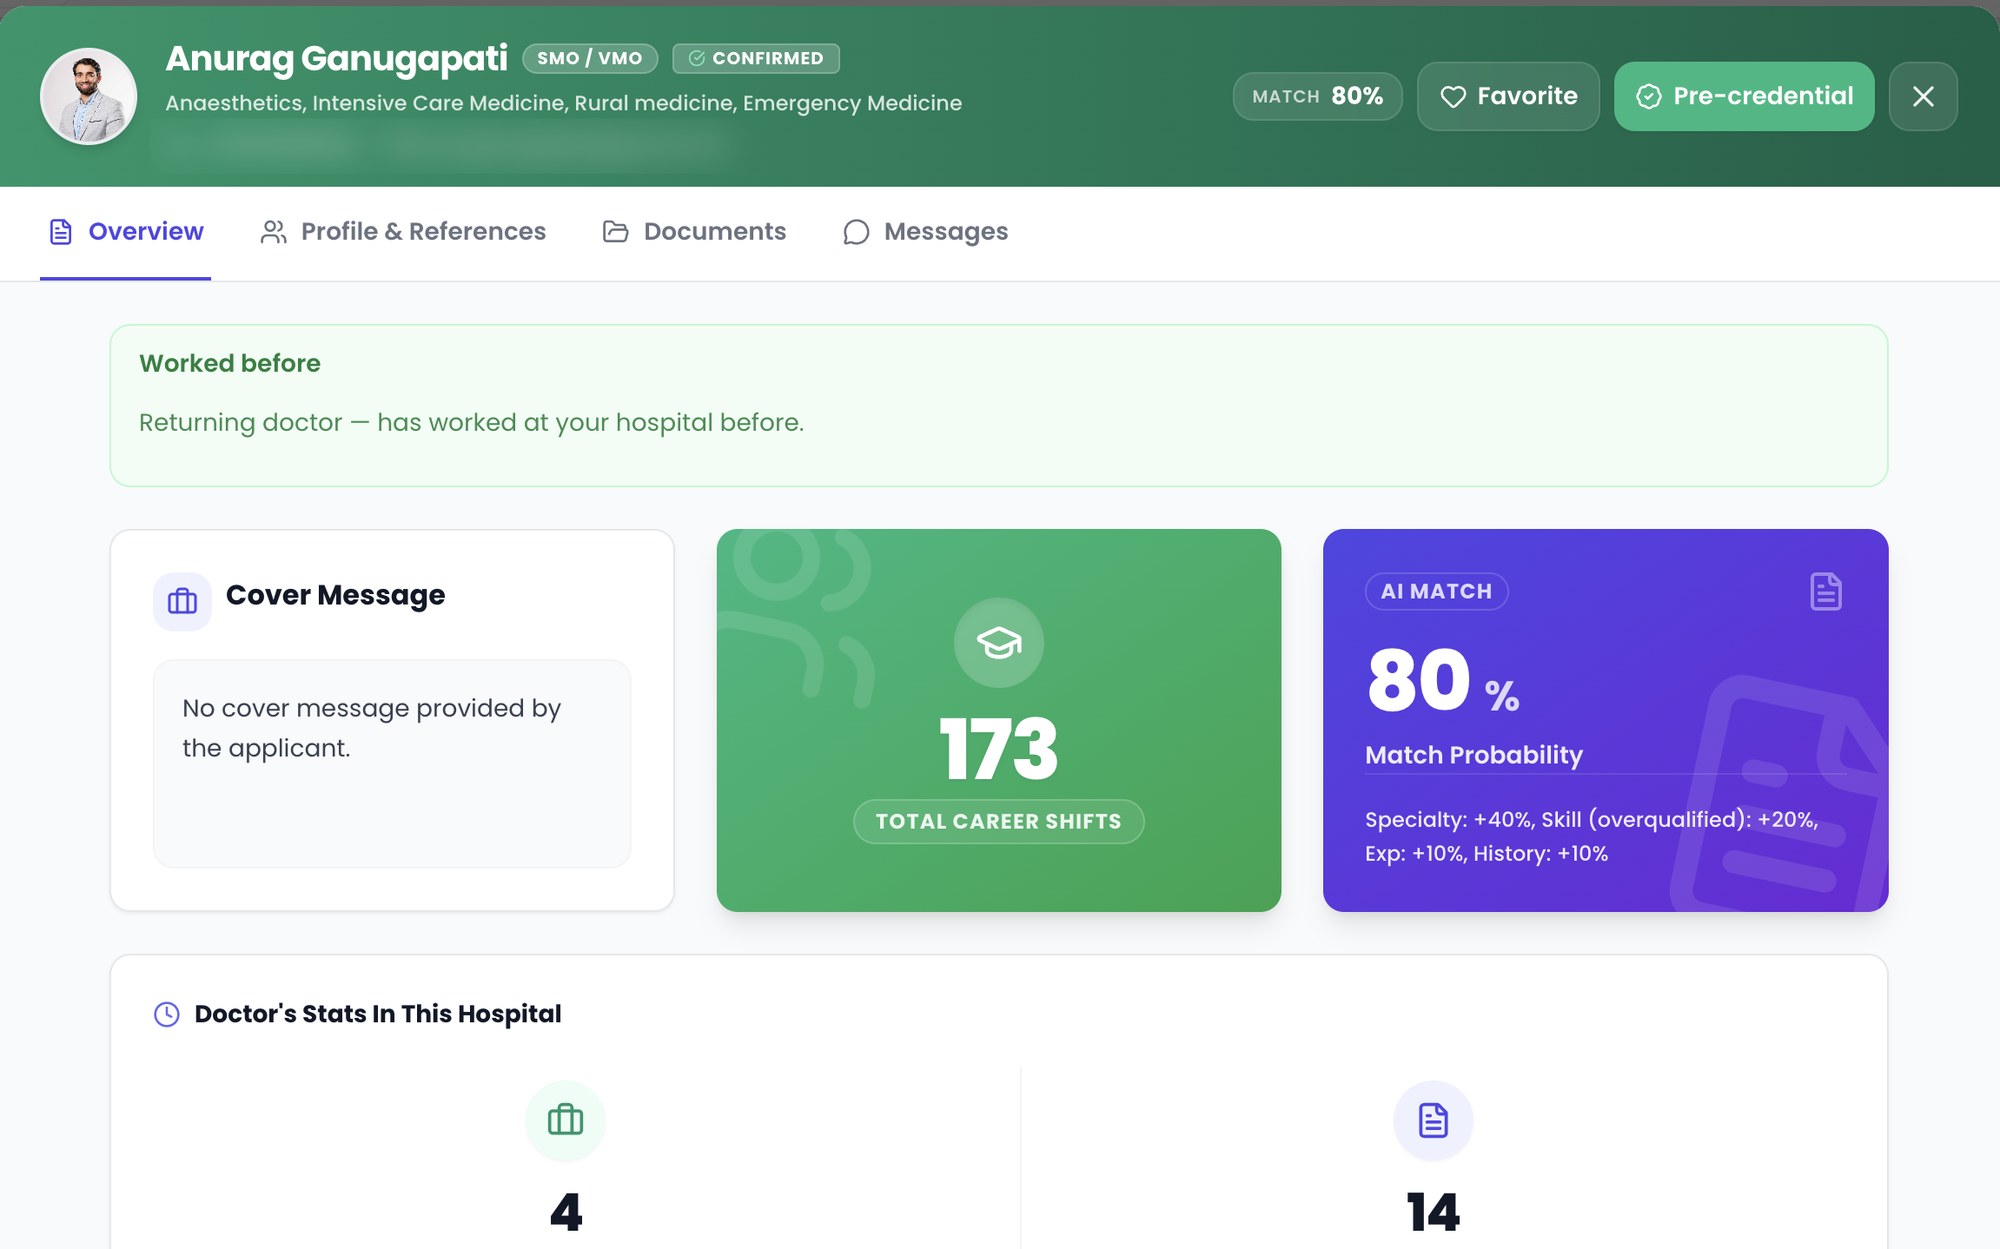Click the speech bubble icon on Messages
The width and height of the screenshot is (2000, 1249).
click(x=856, y=232)
